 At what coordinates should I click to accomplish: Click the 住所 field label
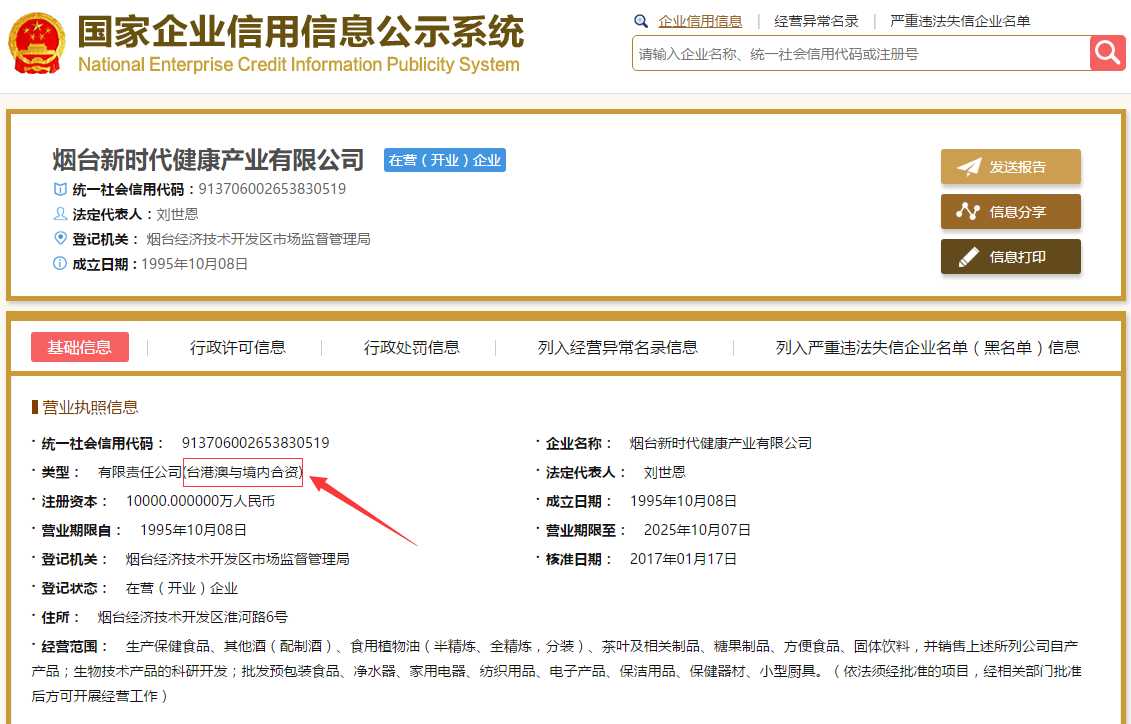click(x=61, y=617)
